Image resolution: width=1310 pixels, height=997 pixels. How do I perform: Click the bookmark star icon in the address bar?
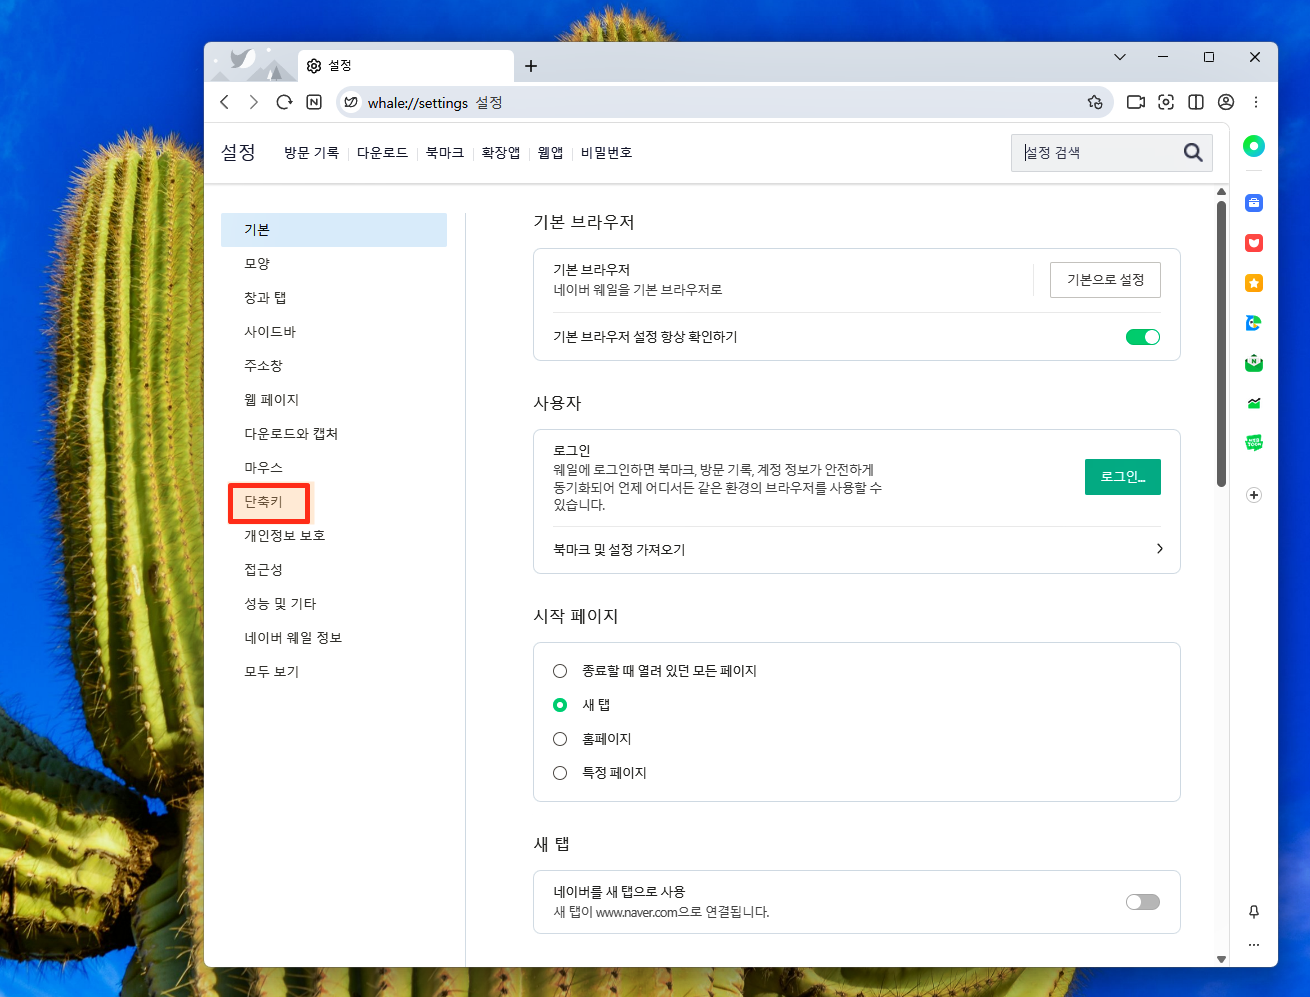1095,102
